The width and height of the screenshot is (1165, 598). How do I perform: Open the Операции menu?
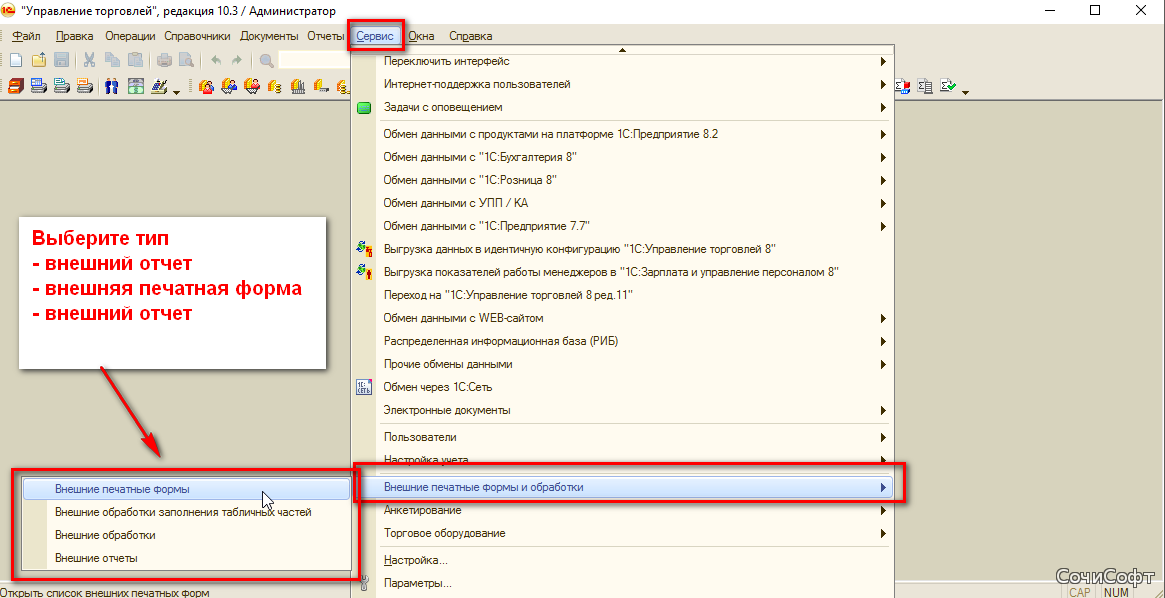[x=129, y=36]
